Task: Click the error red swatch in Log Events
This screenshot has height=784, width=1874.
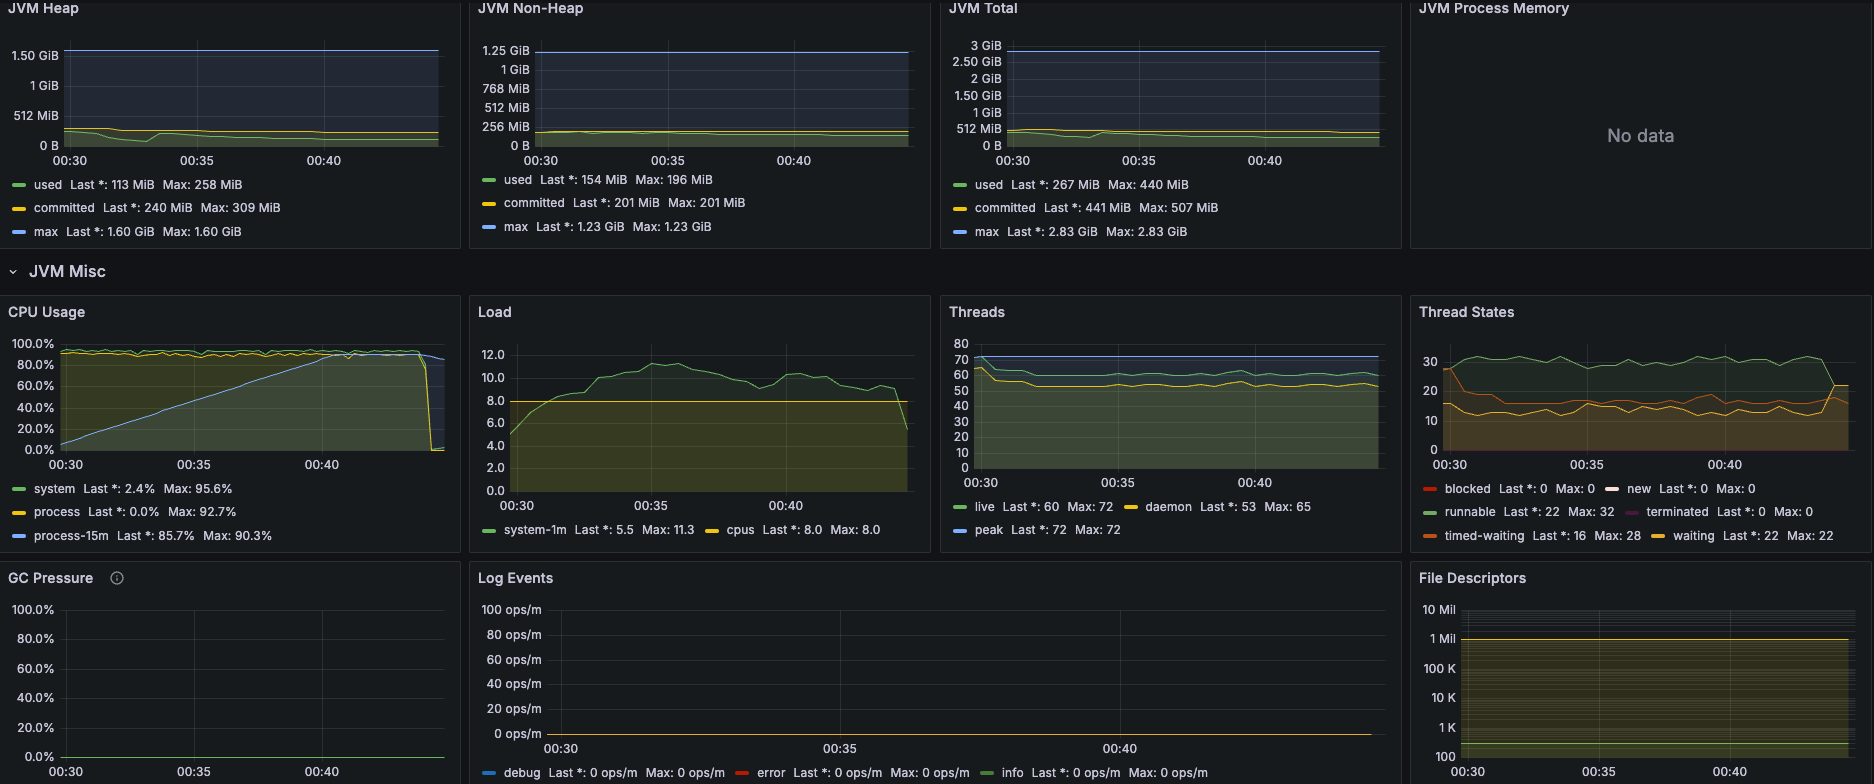Action: (742, 773)
